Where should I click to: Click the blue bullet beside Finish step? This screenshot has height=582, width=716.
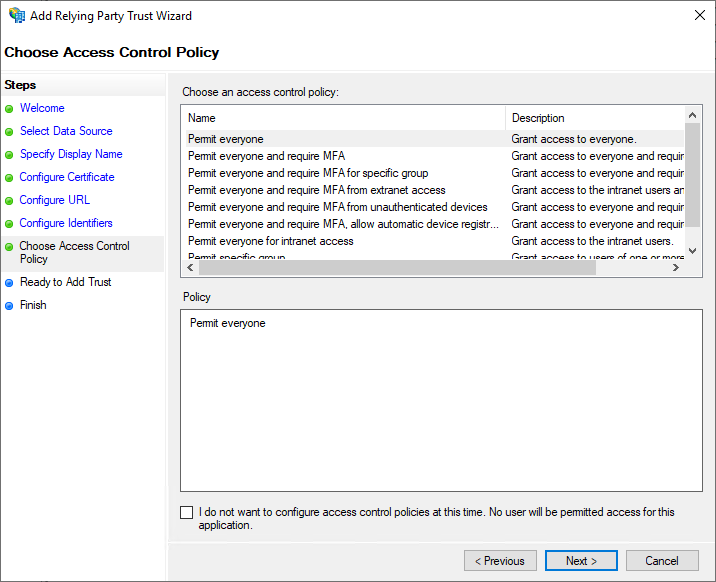click(x=10, y=306)
